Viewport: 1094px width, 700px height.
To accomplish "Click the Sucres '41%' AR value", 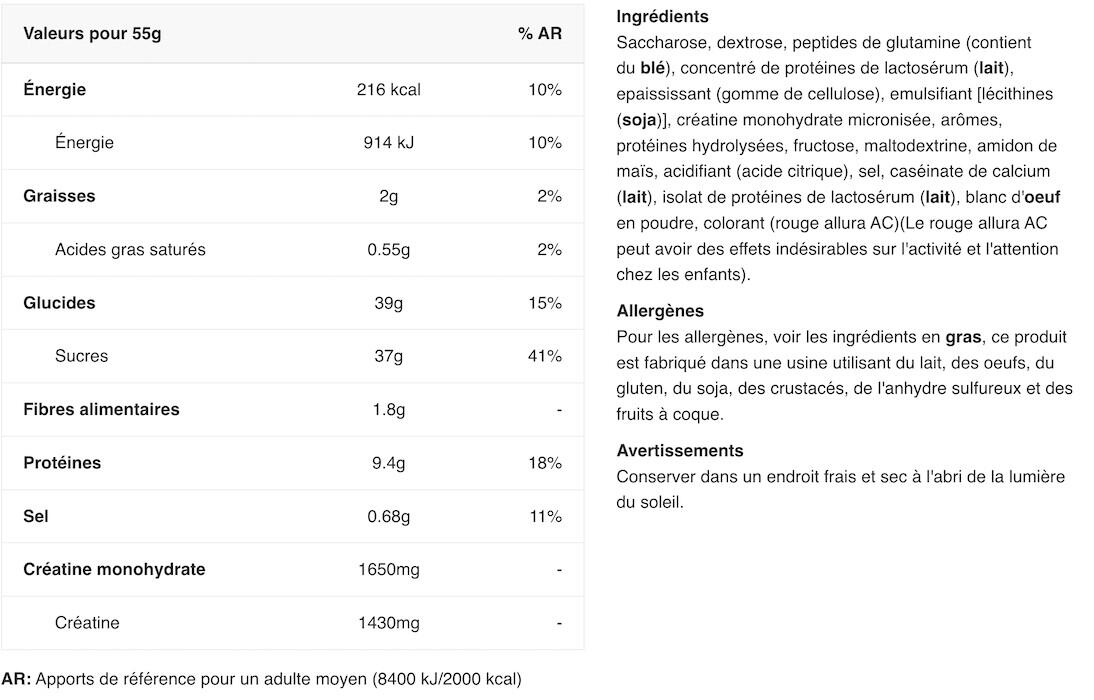I will (x=545, y=356).
